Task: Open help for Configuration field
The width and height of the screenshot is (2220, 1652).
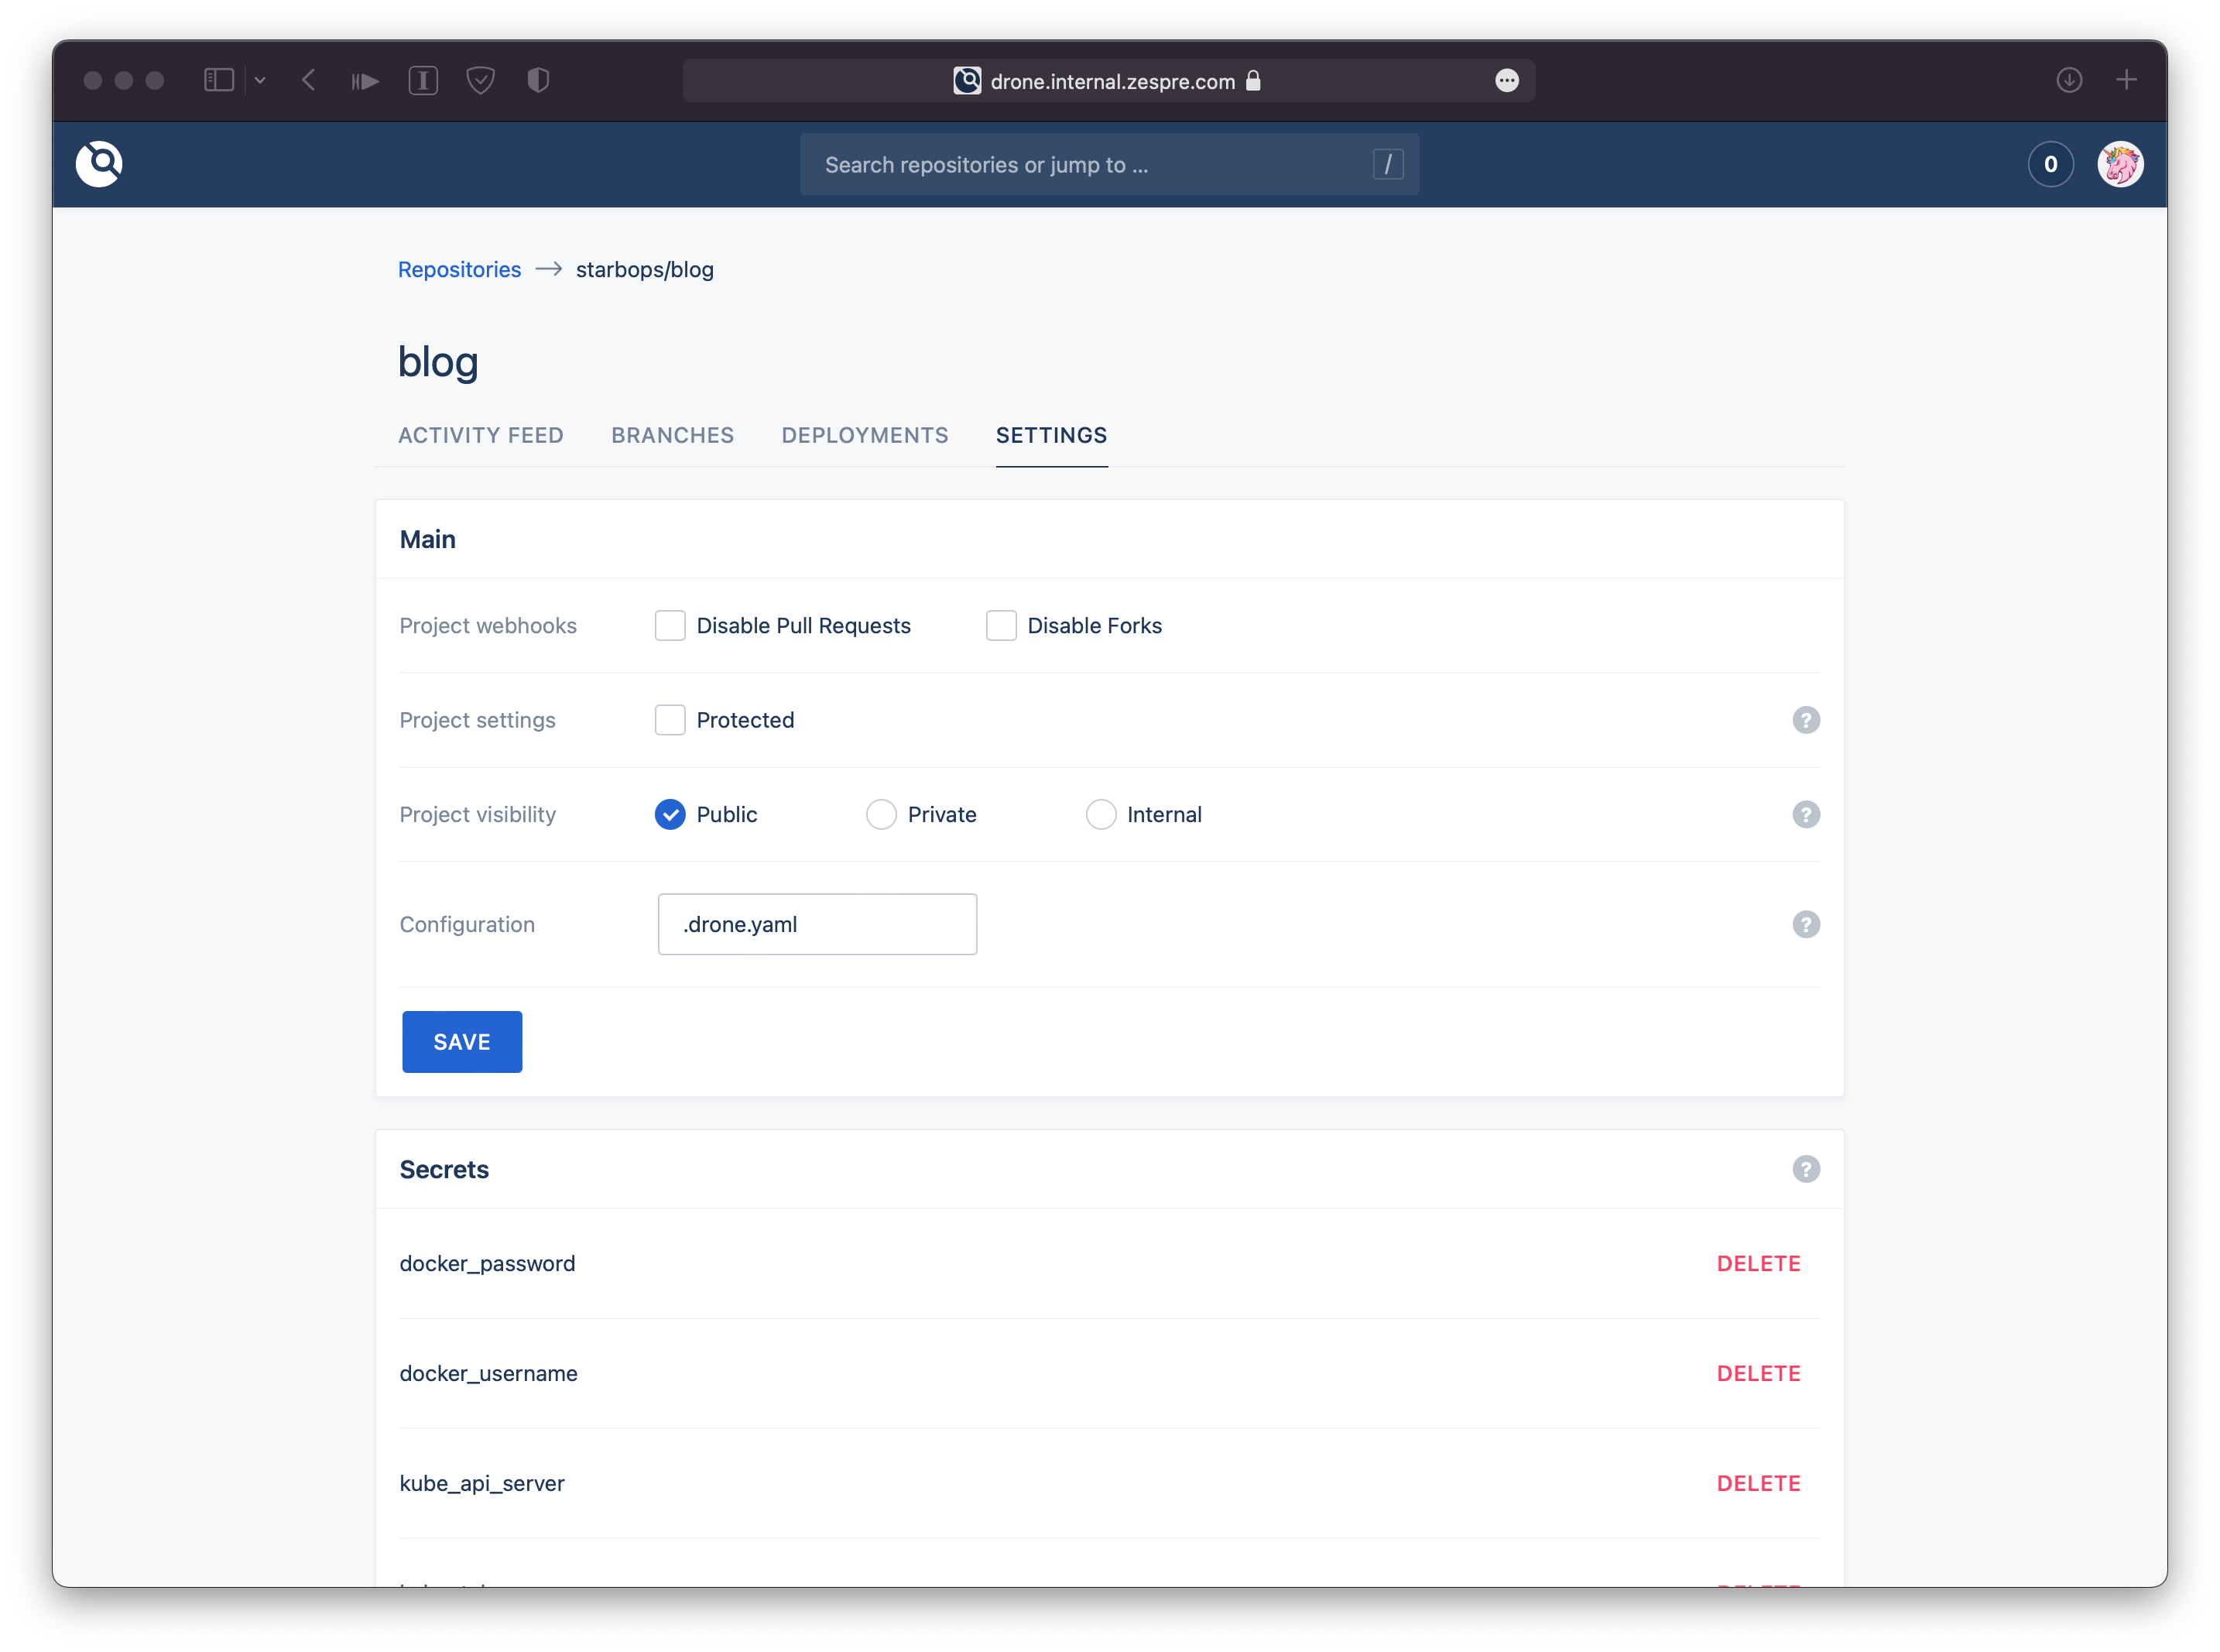Action: (x=1805, y=924)
